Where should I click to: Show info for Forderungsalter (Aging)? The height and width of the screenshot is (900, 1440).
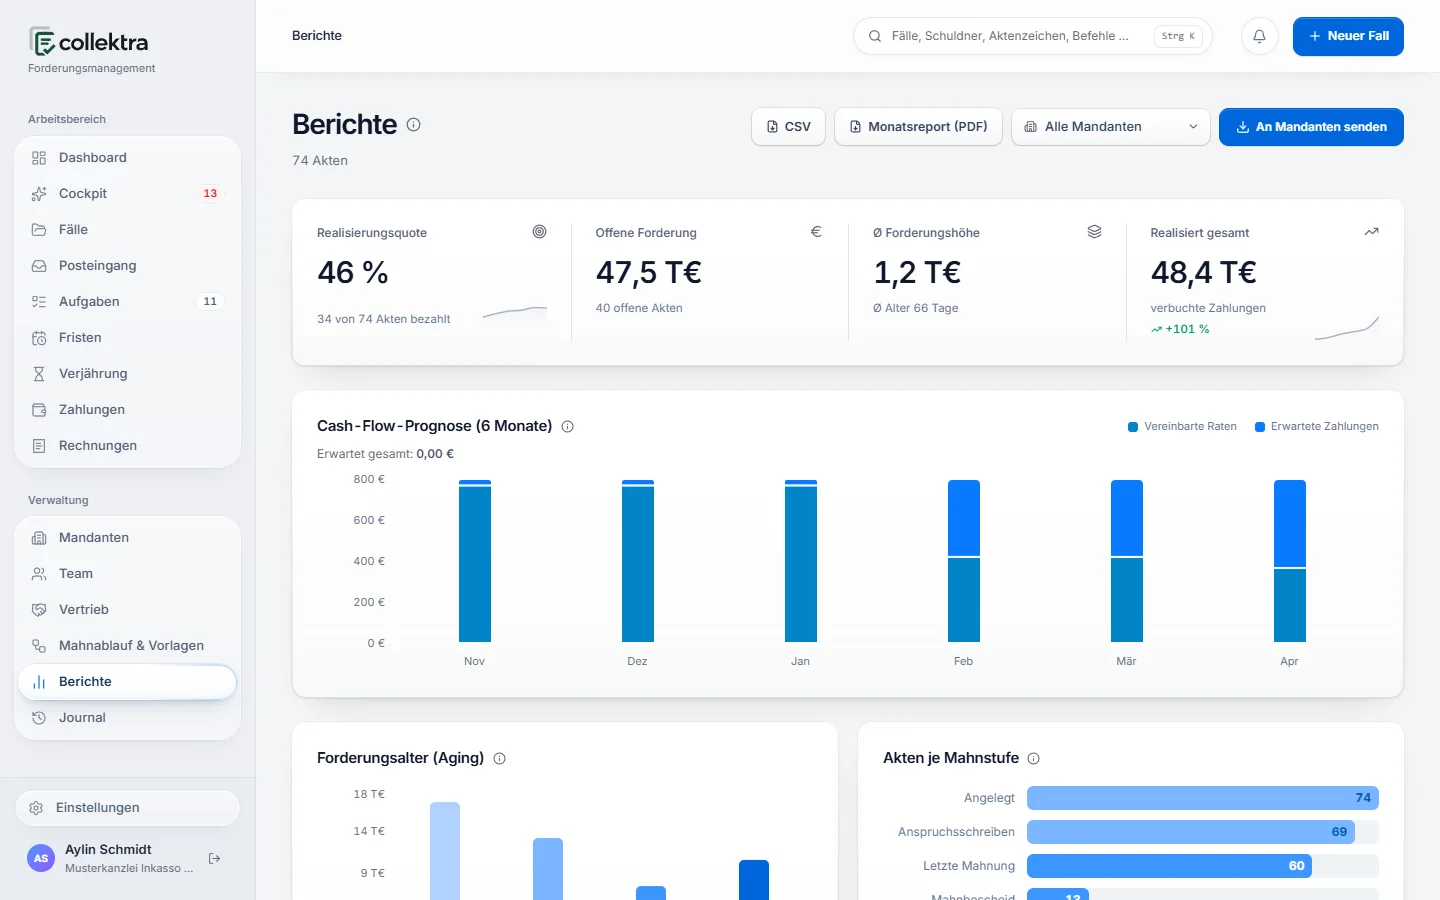tap(500, 759)
